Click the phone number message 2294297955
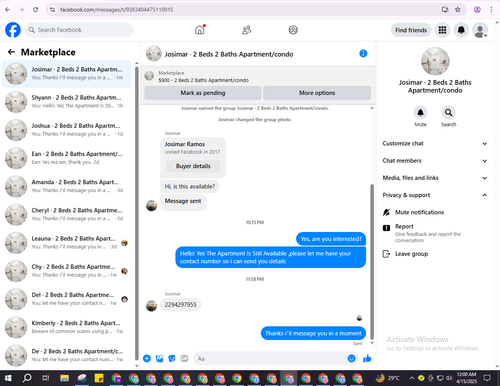The width and height of the screenshot is (500, 386). 180,305
